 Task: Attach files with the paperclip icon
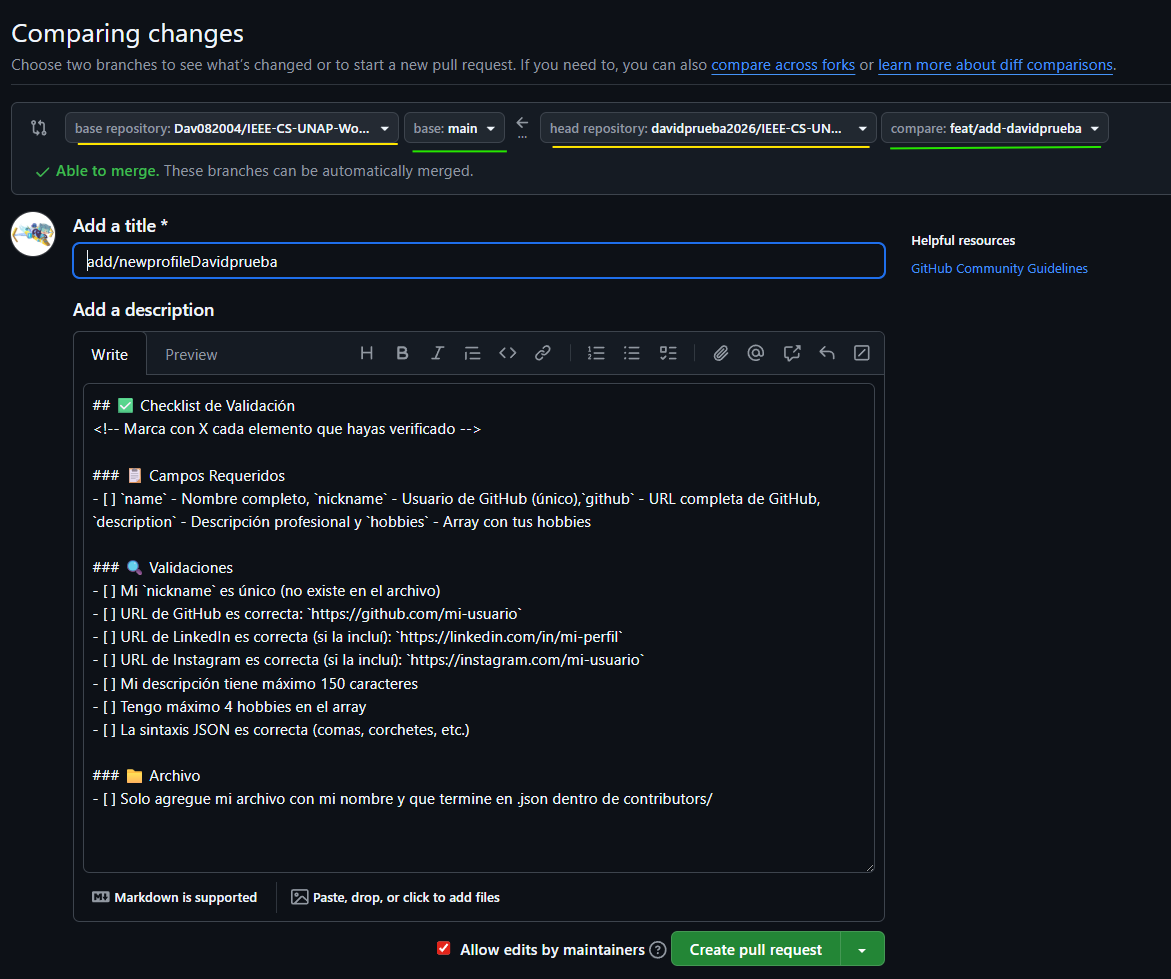click(721, 353)
